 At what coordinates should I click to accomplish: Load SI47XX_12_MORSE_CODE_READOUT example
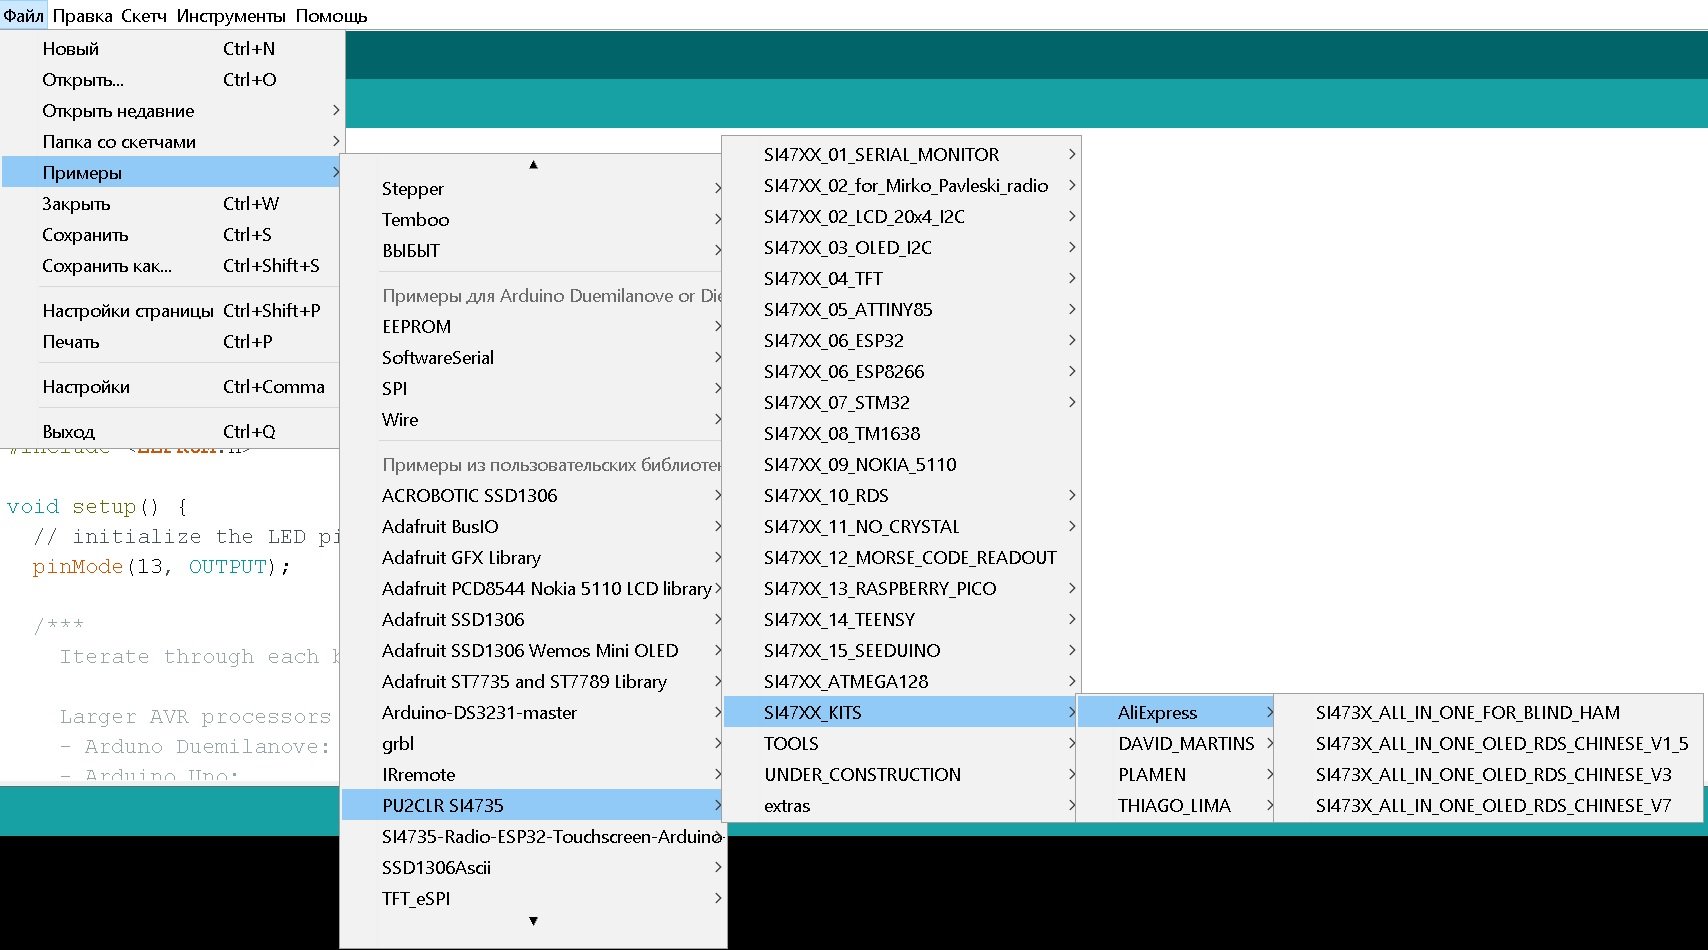[901, 558]
